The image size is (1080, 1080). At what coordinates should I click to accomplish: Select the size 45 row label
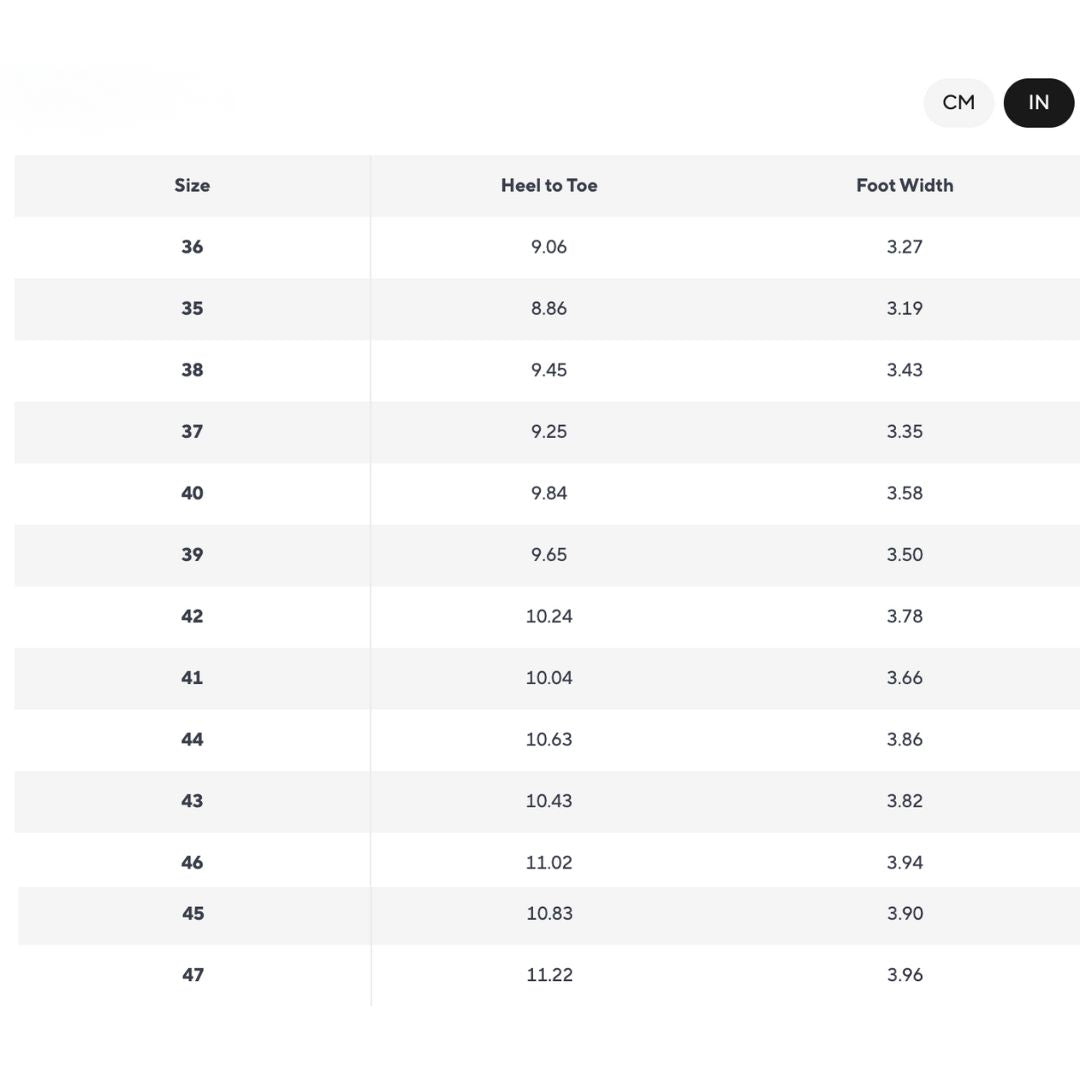[x=193, y=913]
